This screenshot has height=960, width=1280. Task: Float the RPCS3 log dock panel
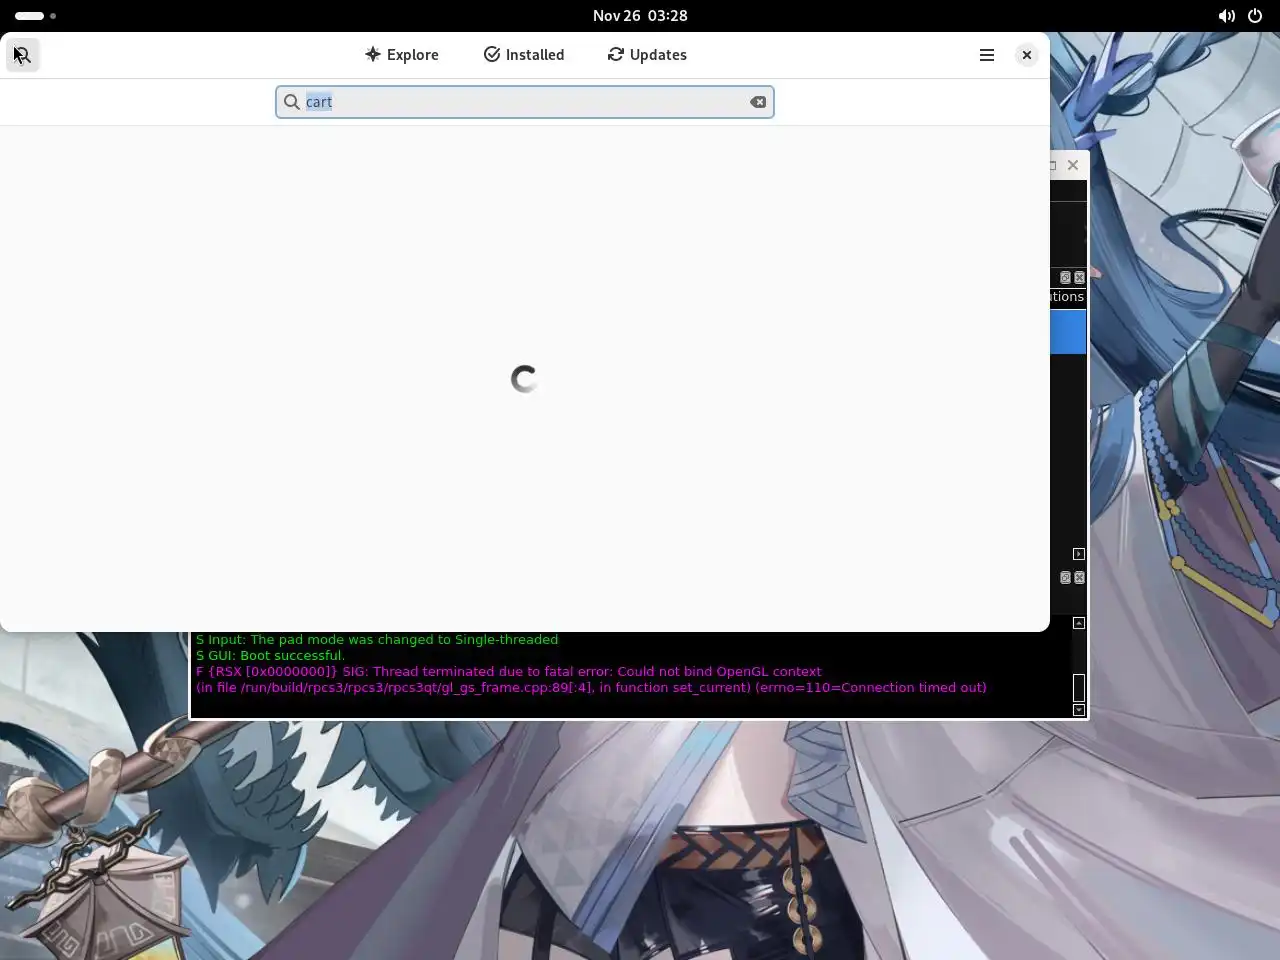(x=1065, y=578)
